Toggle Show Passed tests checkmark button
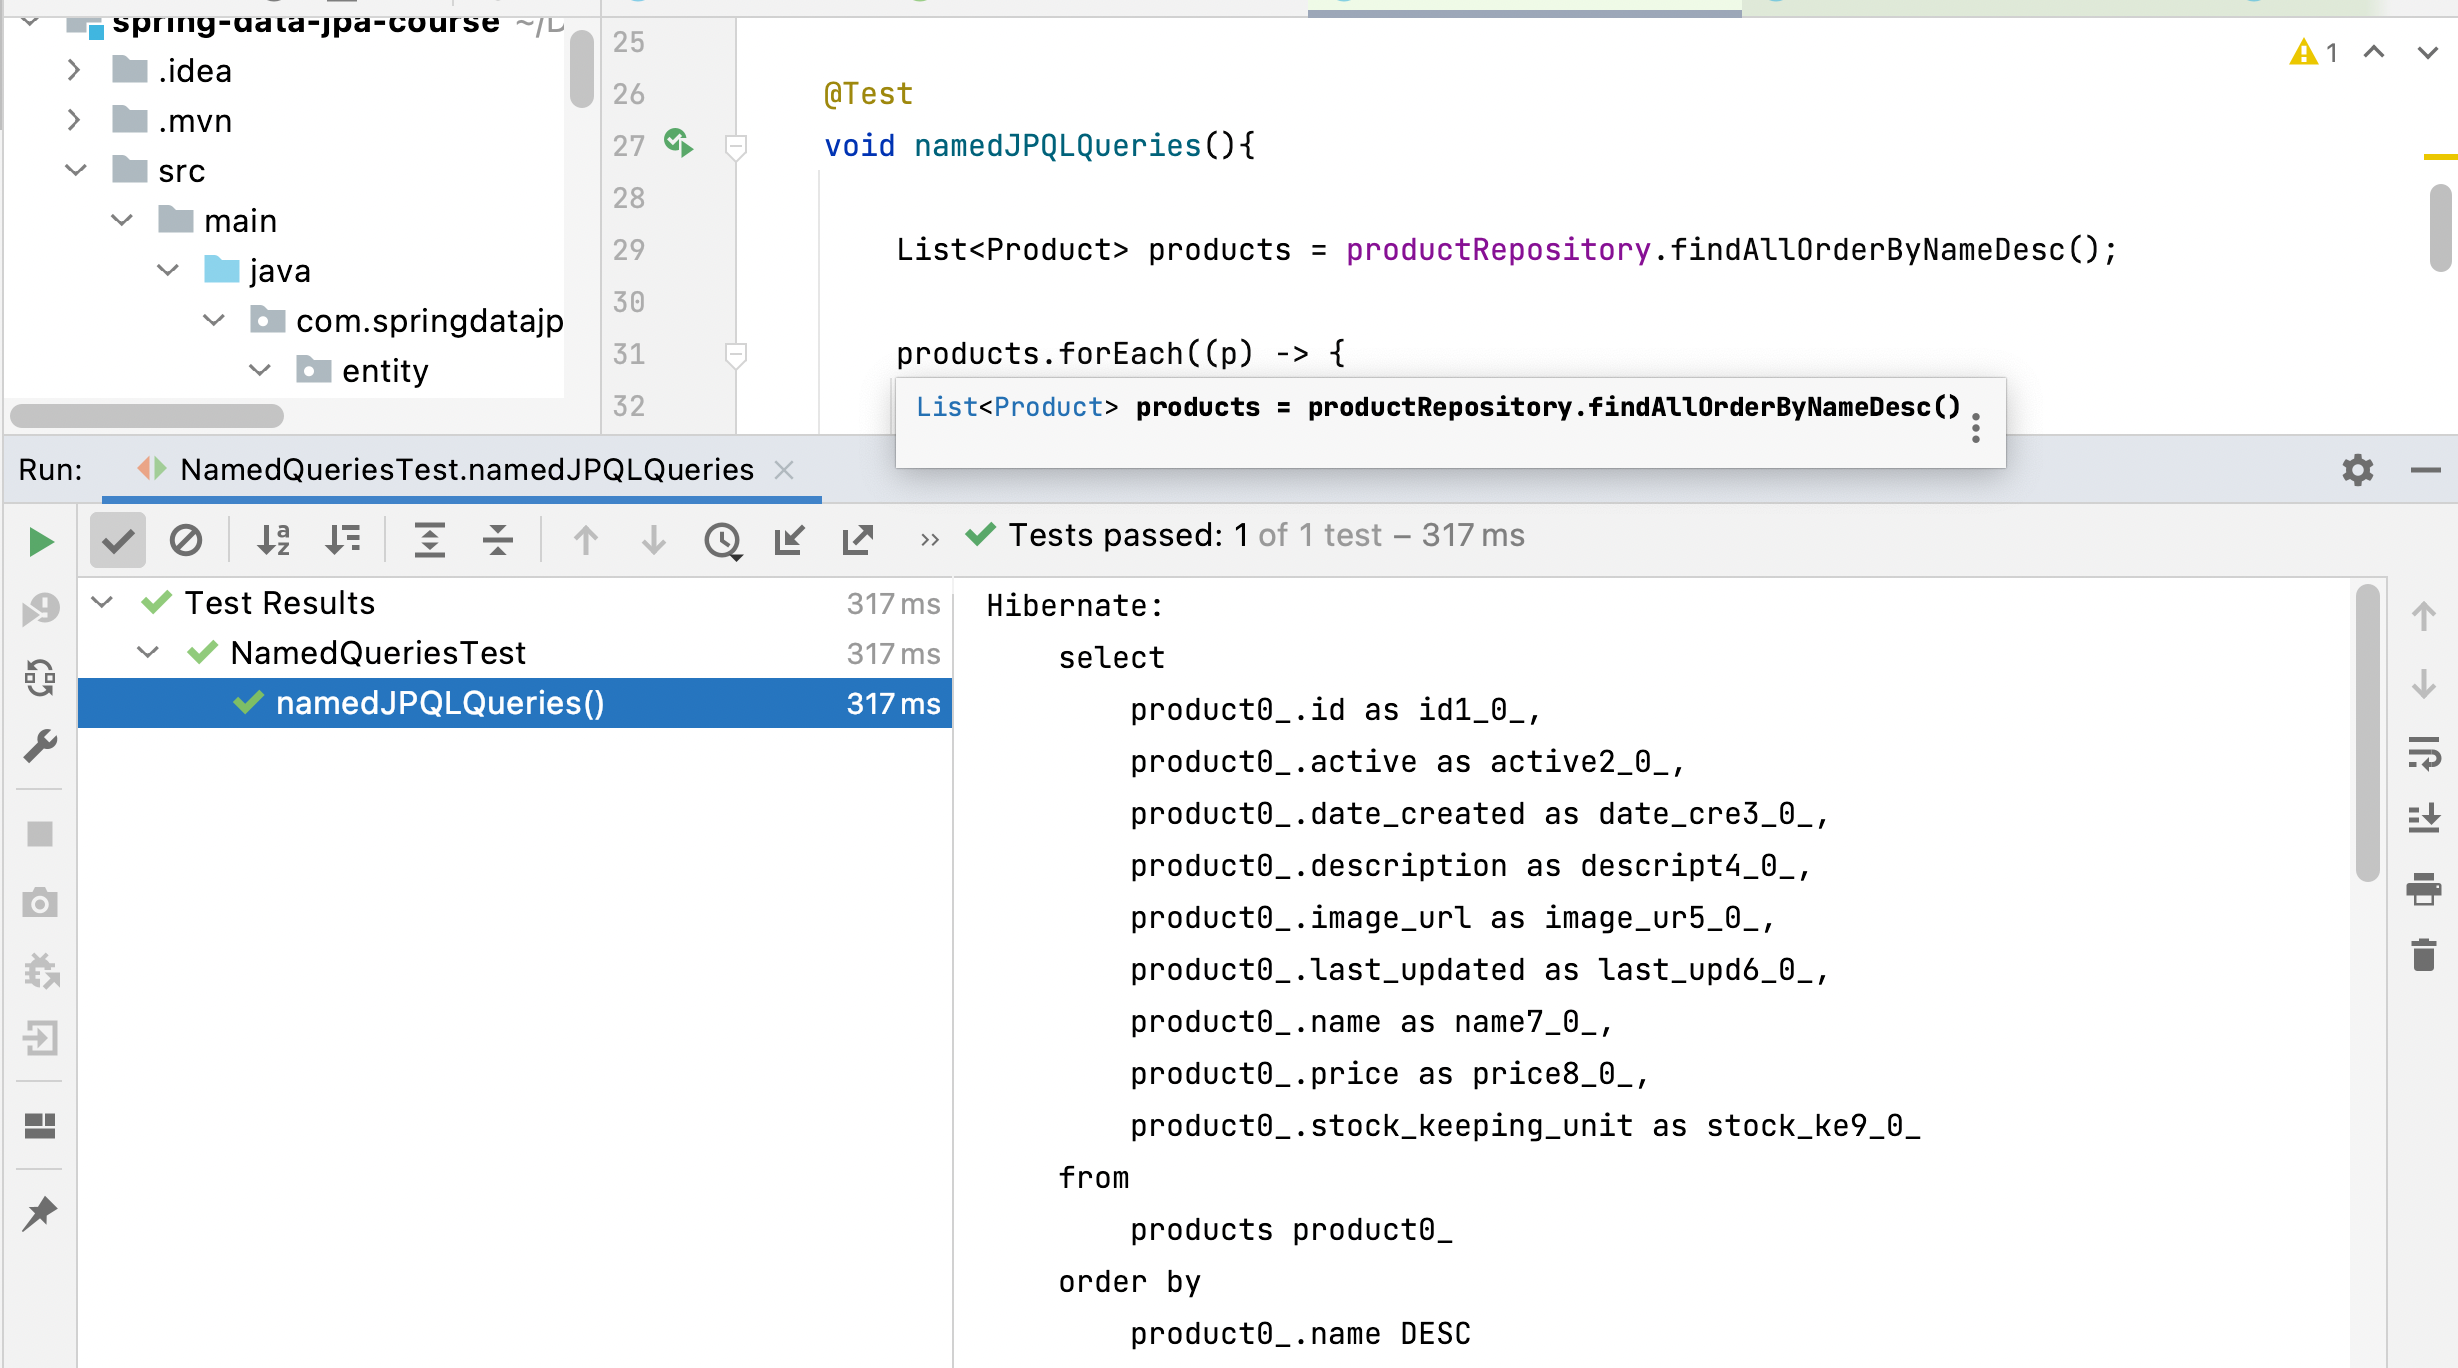The height and width of the screenshot is (1368, 2458). coord(118,541)
